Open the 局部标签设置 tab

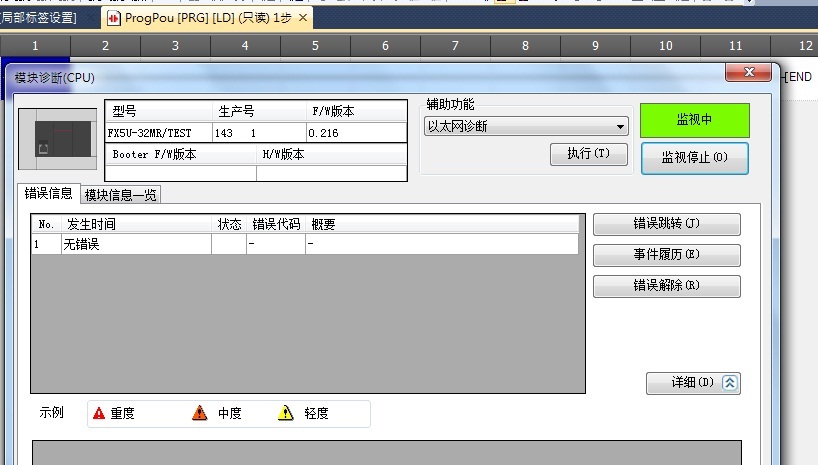(40, 18)
